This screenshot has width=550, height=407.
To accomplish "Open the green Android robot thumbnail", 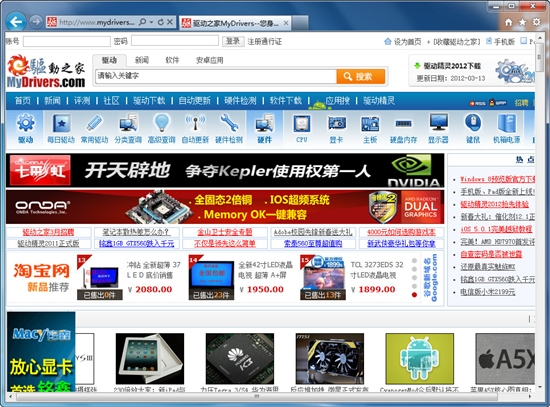I will (420, 359).
